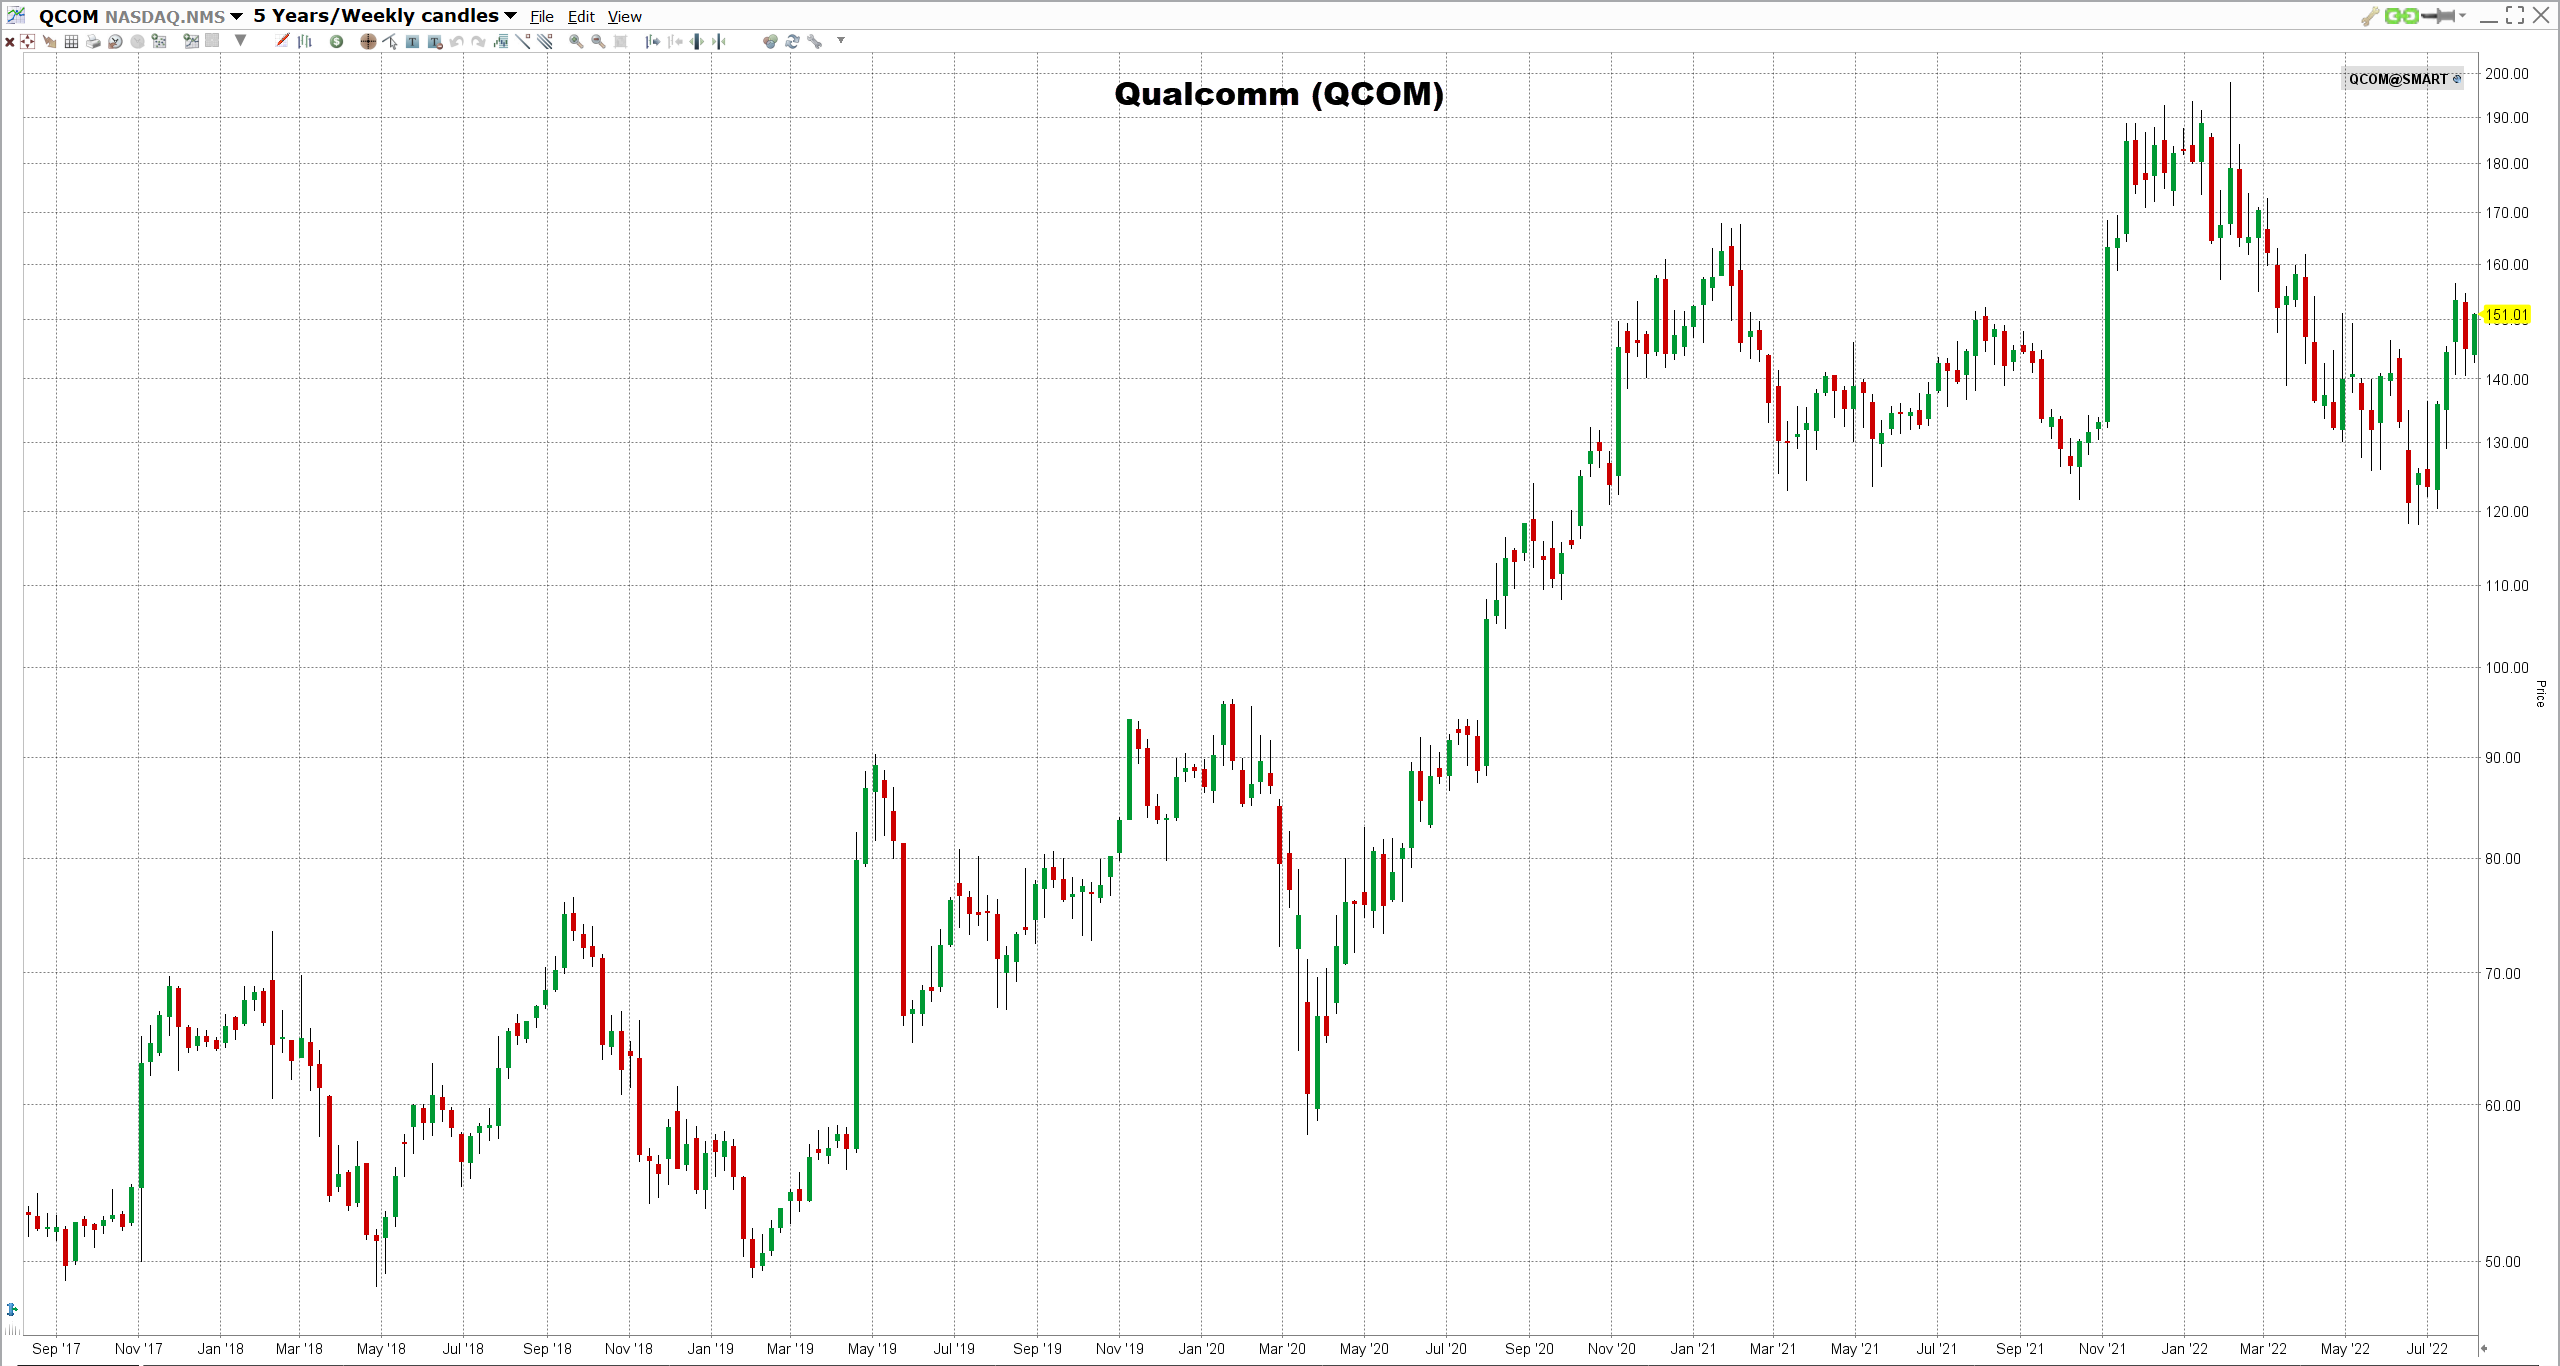Click the Jul '22 time axis label

(2427, 1349)
